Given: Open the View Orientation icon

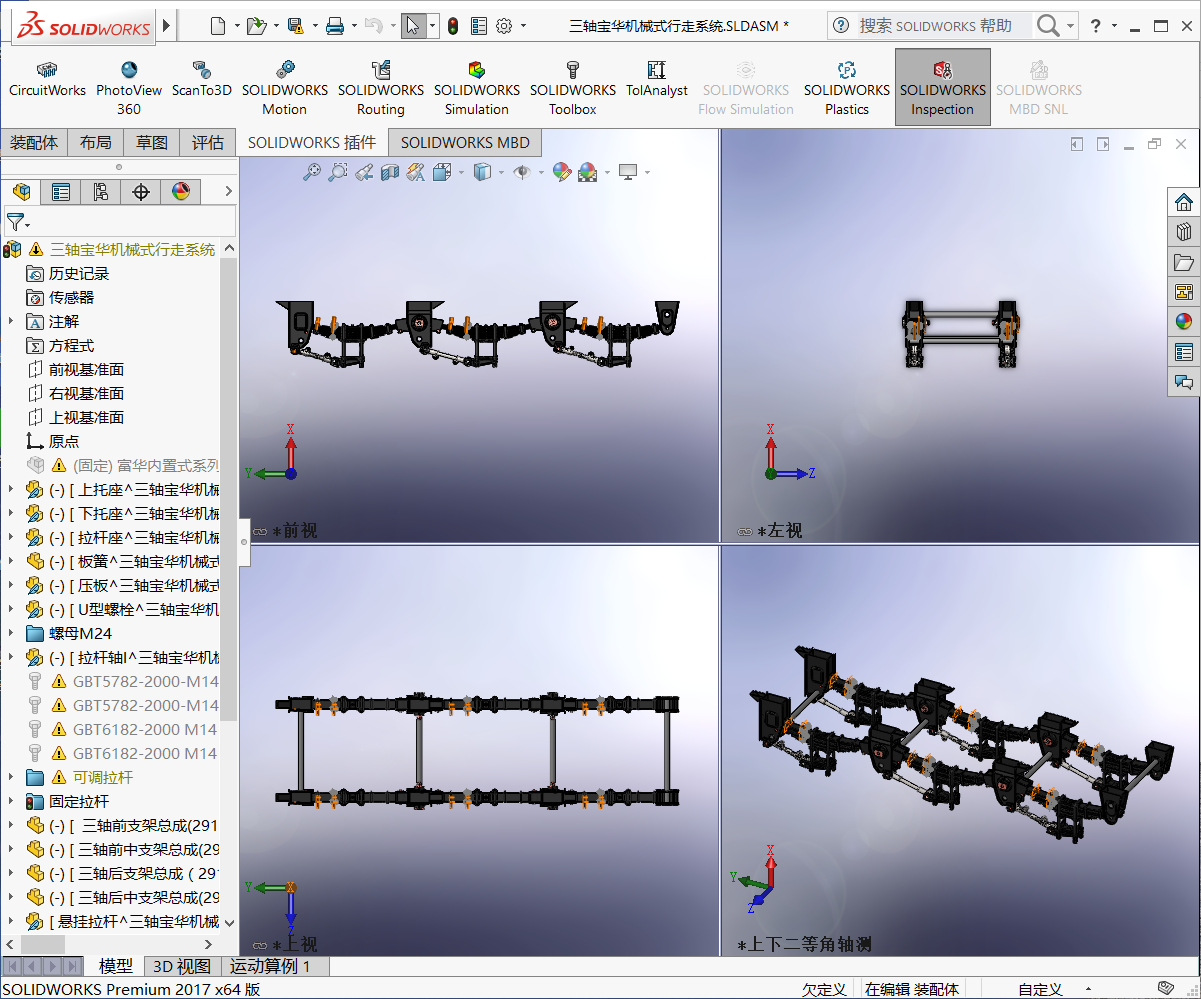Looking at the screenshot, I should [x=442, y=172].
